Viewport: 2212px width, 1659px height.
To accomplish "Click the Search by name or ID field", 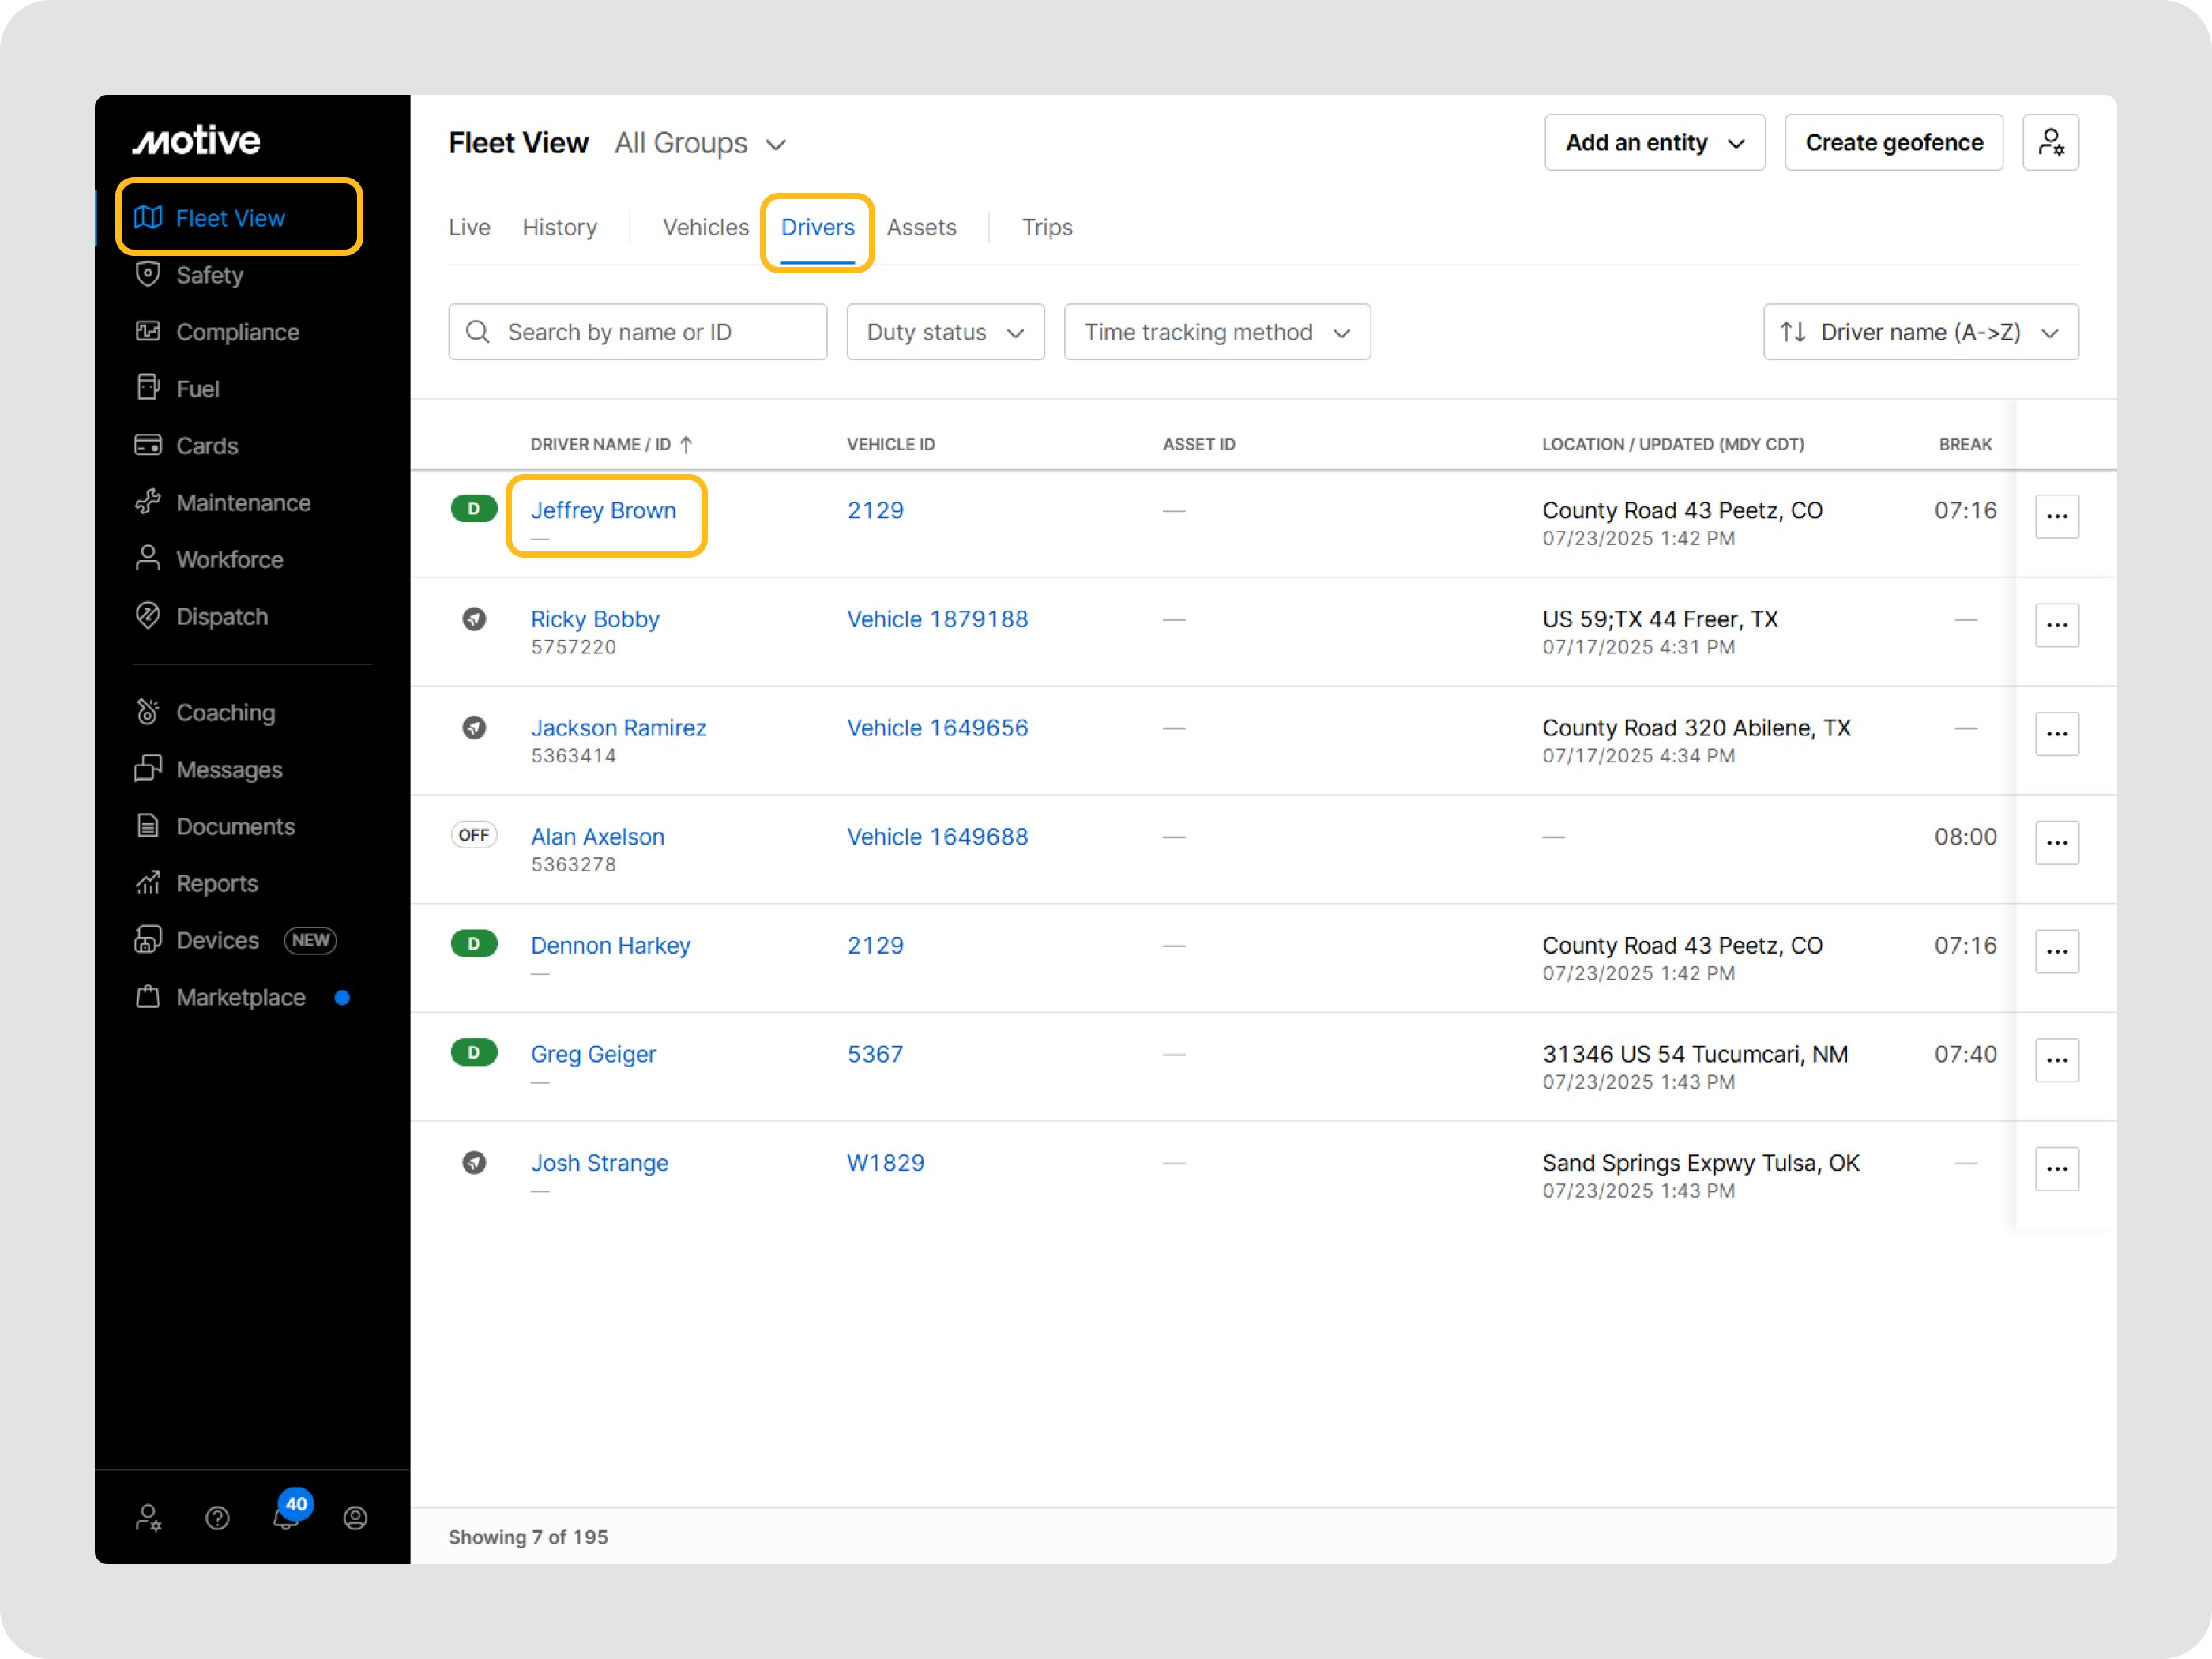I will coord(638,332).
